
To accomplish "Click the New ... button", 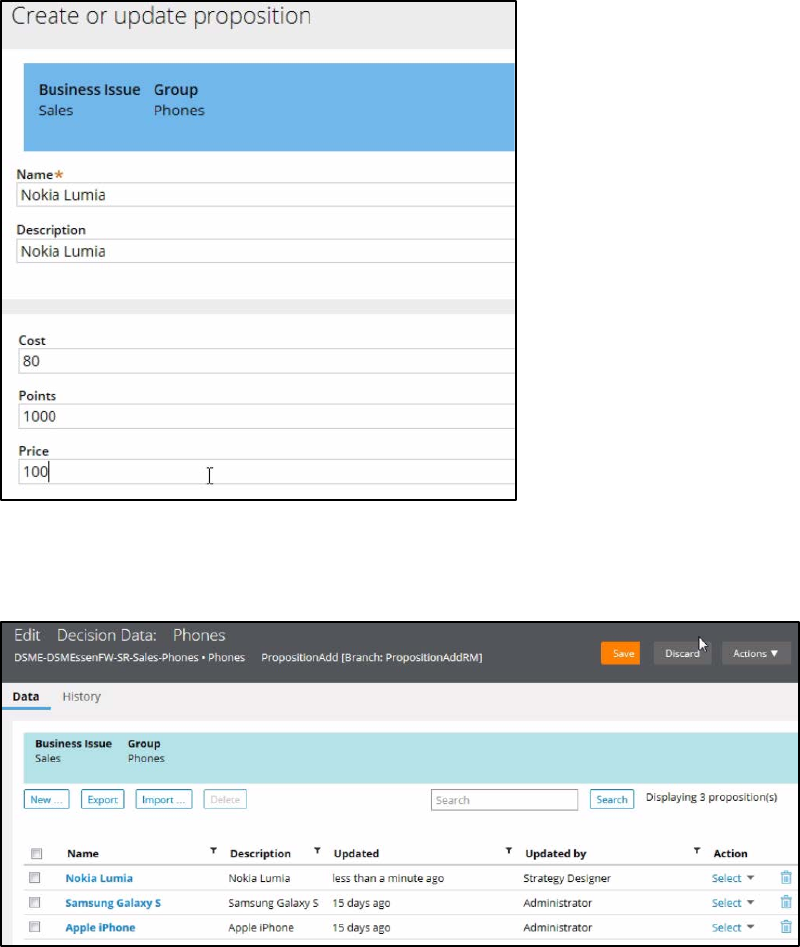I will click(46, 799).
